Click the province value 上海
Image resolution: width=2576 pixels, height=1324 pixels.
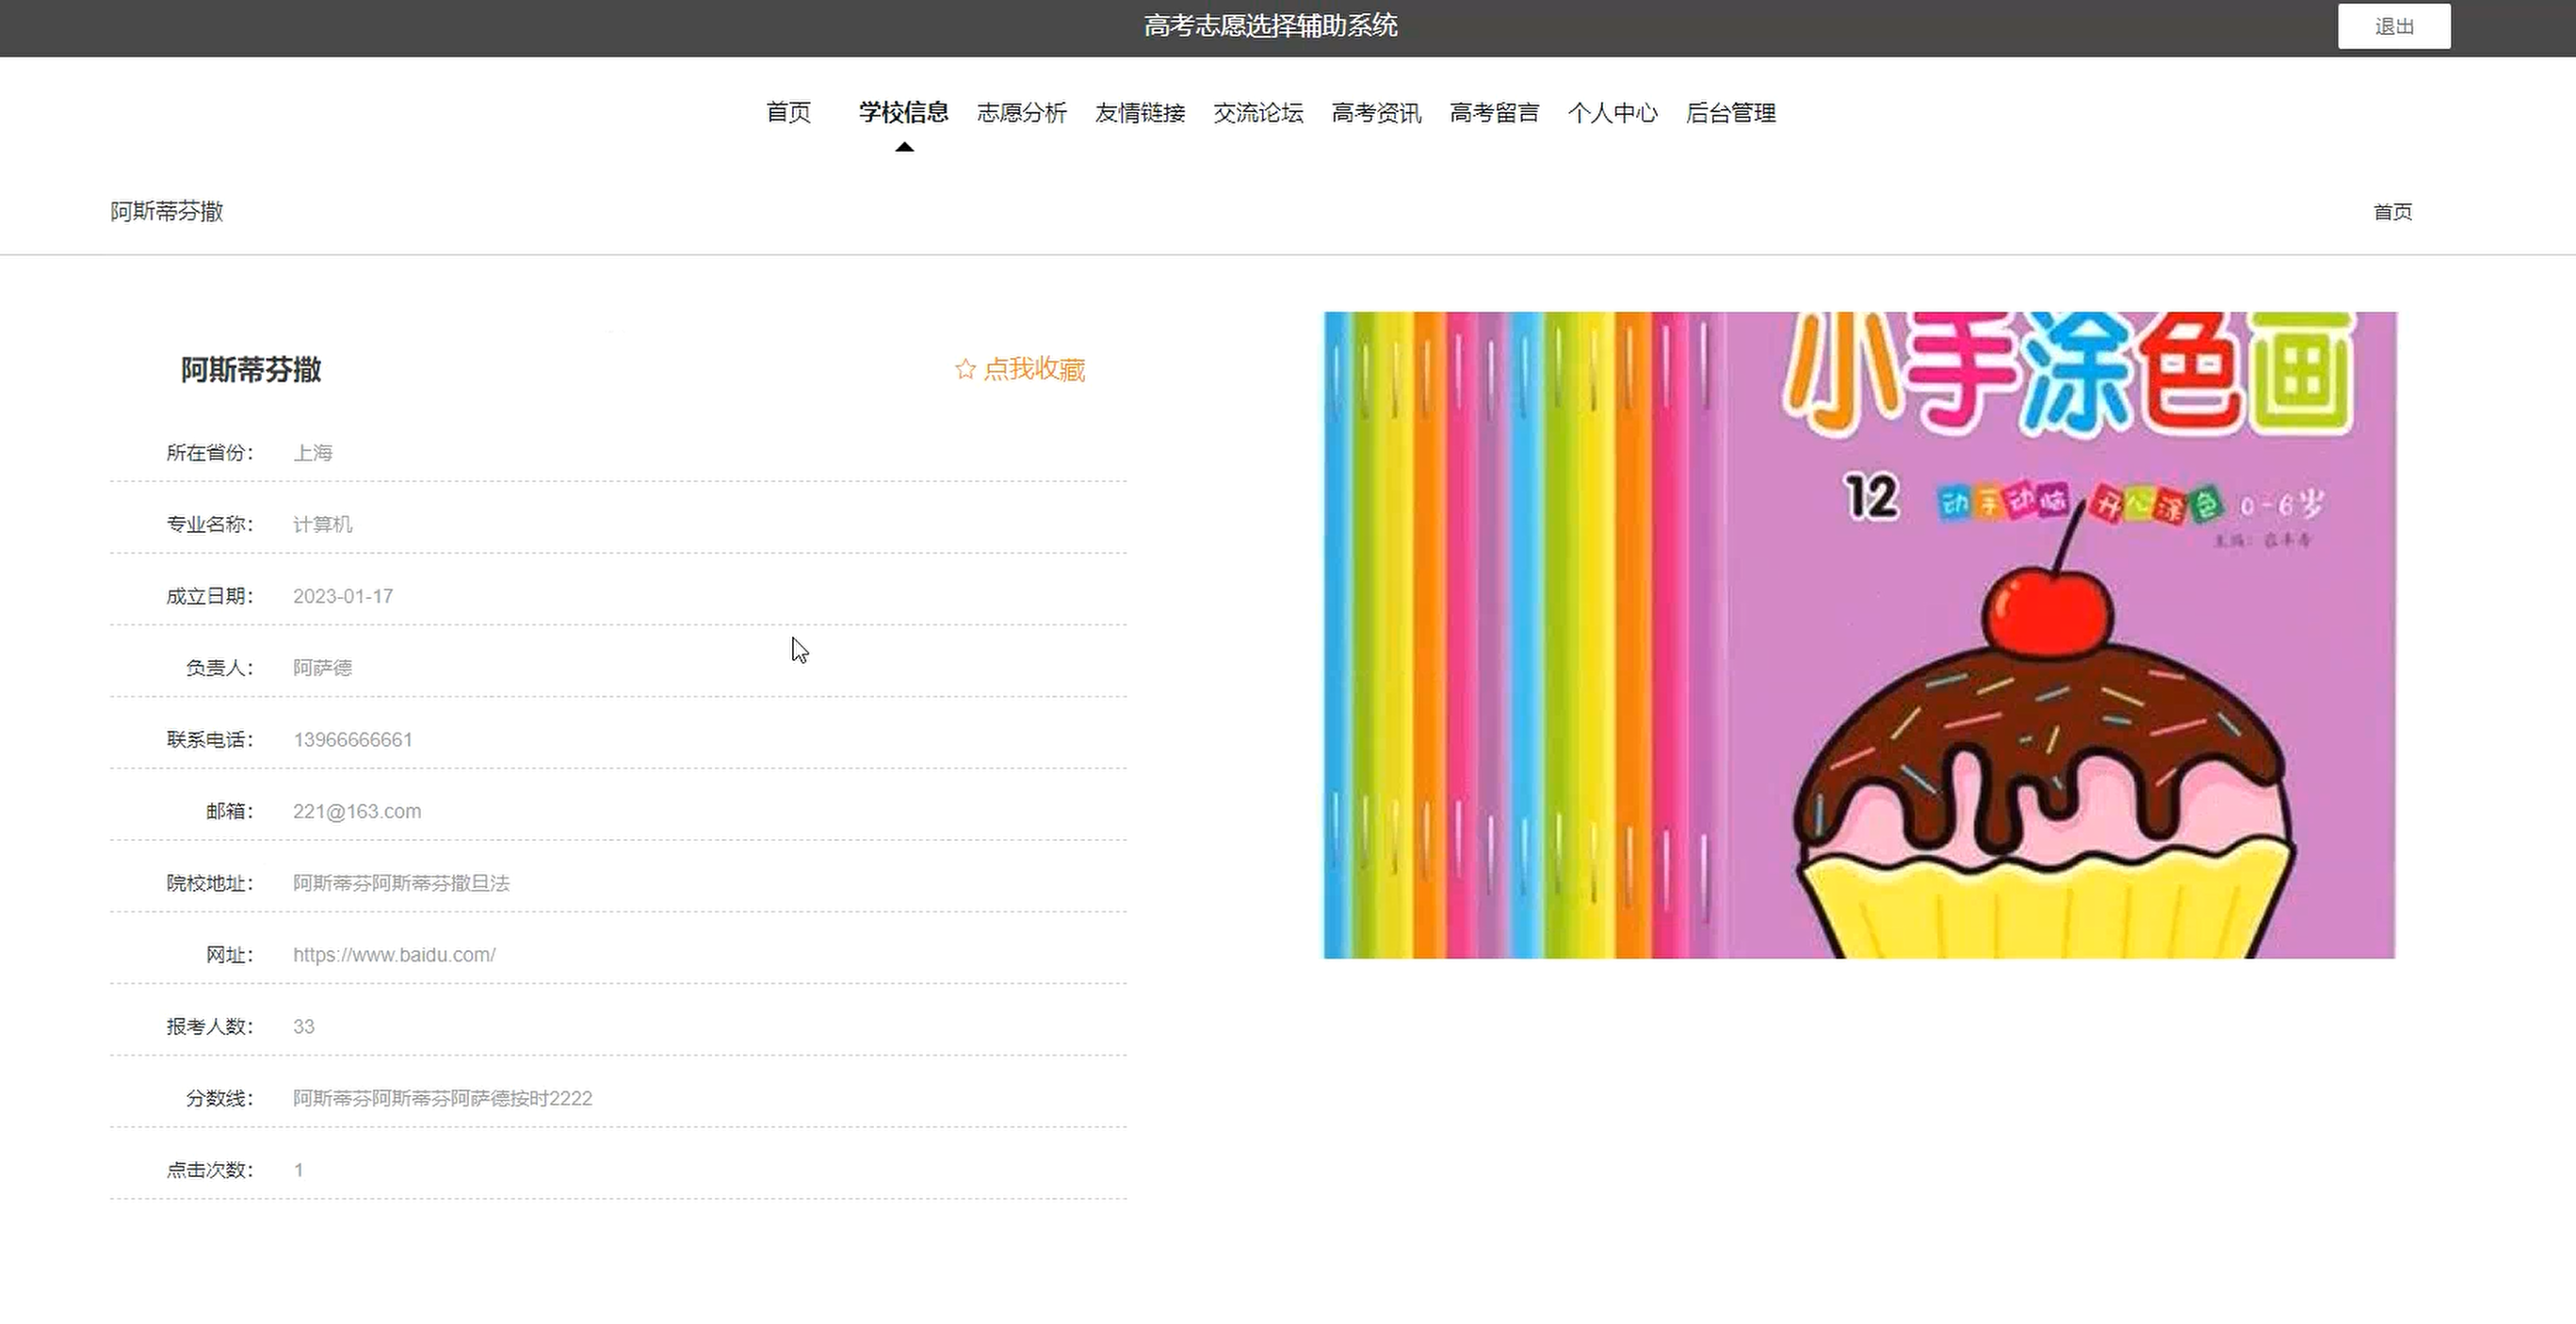pos(312,452)
